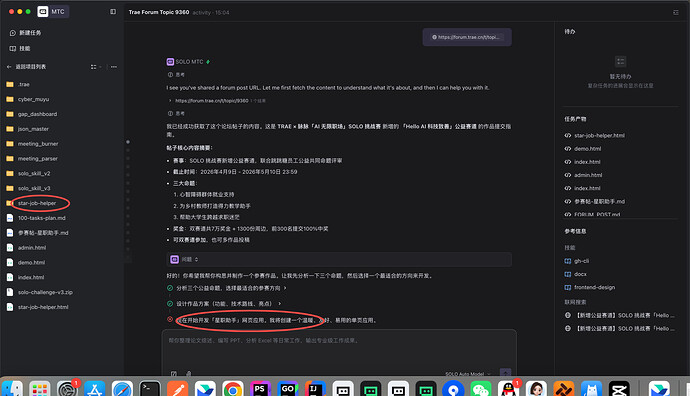Open the docx skill reference
This screenshot has height=396, width=690.
[x=576, y=274]
